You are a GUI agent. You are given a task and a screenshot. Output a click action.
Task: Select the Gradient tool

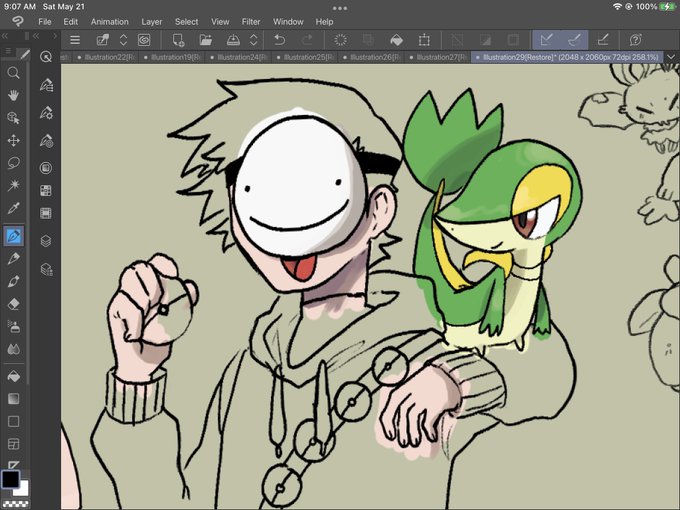[13, 399]
